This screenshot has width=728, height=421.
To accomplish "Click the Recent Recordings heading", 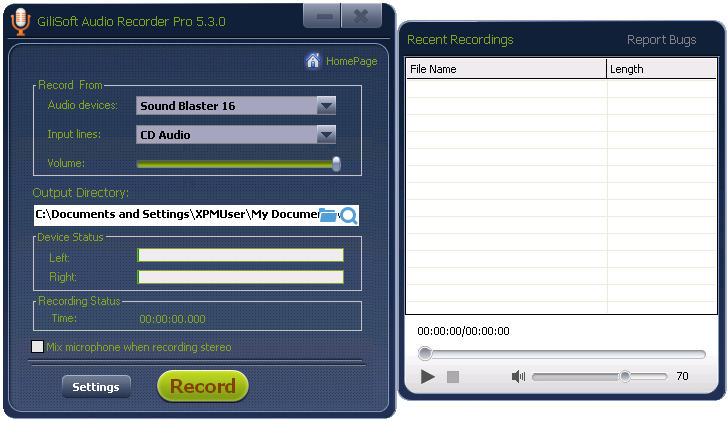I will point(460,40).
